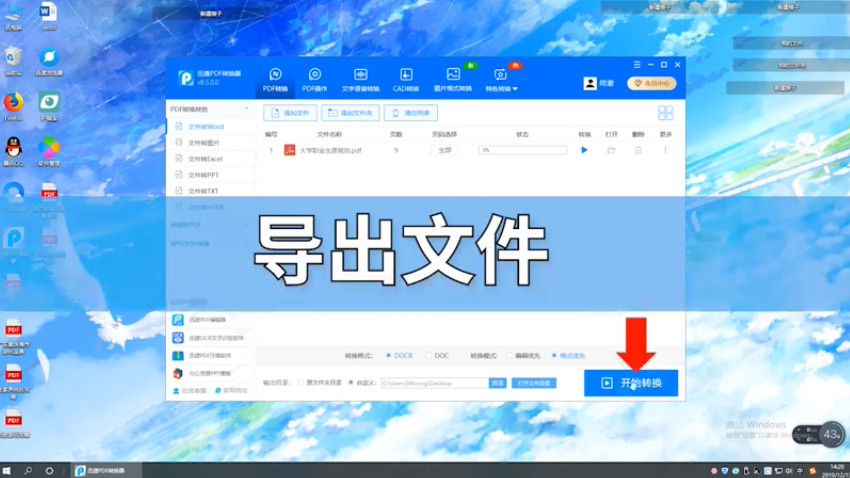The height and width of the screenshot is (478, 850).
Task: Click the 开始转换 button
Action: coord(631,383)
